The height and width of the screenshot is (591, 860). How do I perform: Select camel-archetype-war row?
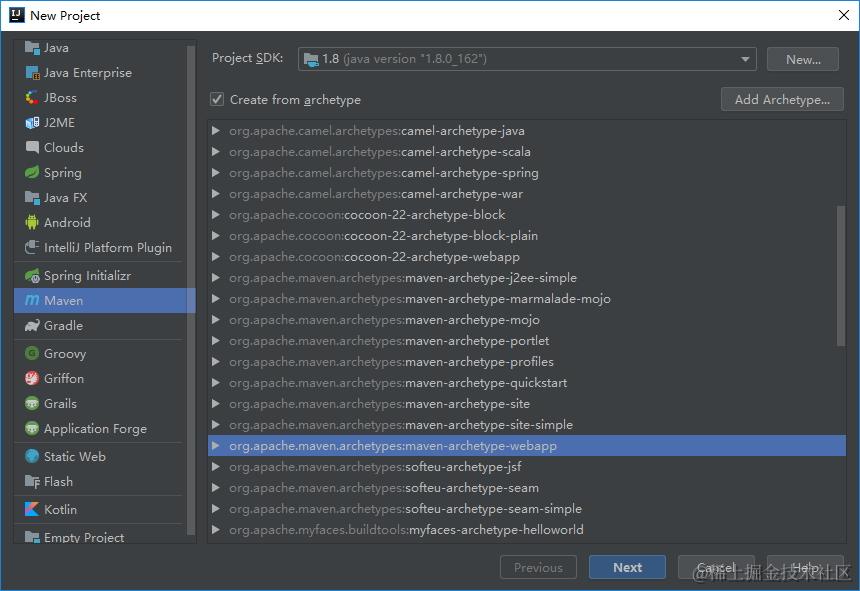(527, 194)
